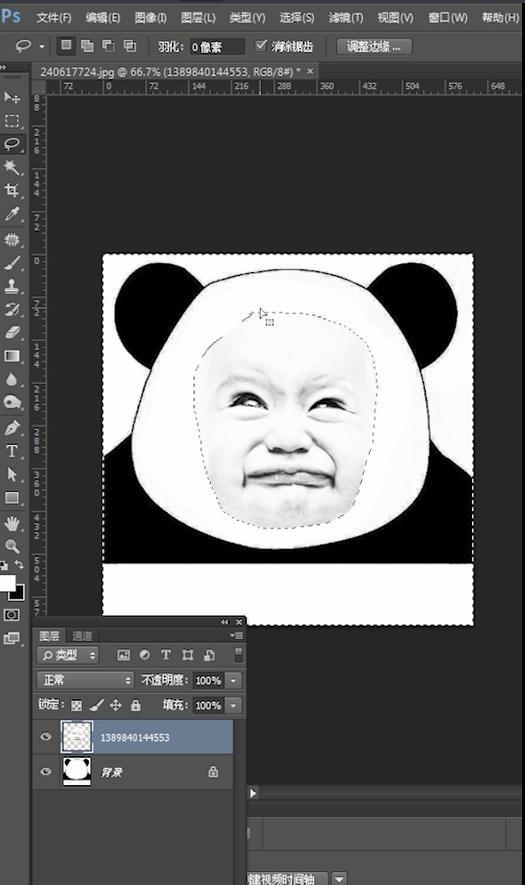
Task: Toggle lock image pixels brush icon
Action: tap(97, 705)
